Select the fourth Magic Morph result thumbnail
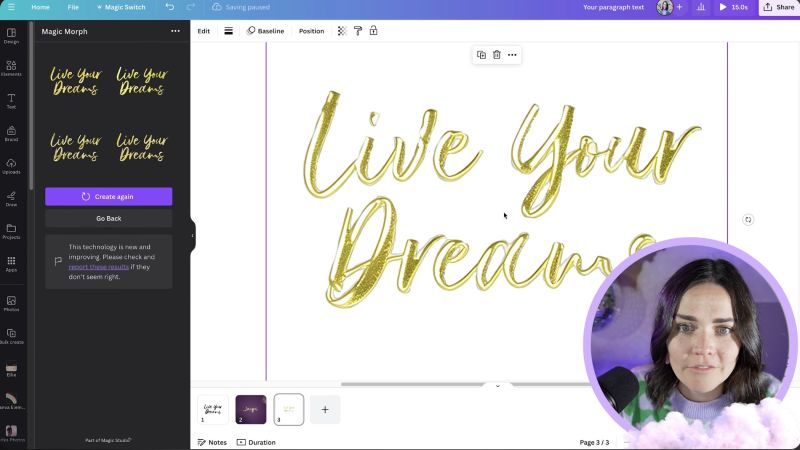The height and width of the screenshot is (450, 800). (x=142, y=147)
